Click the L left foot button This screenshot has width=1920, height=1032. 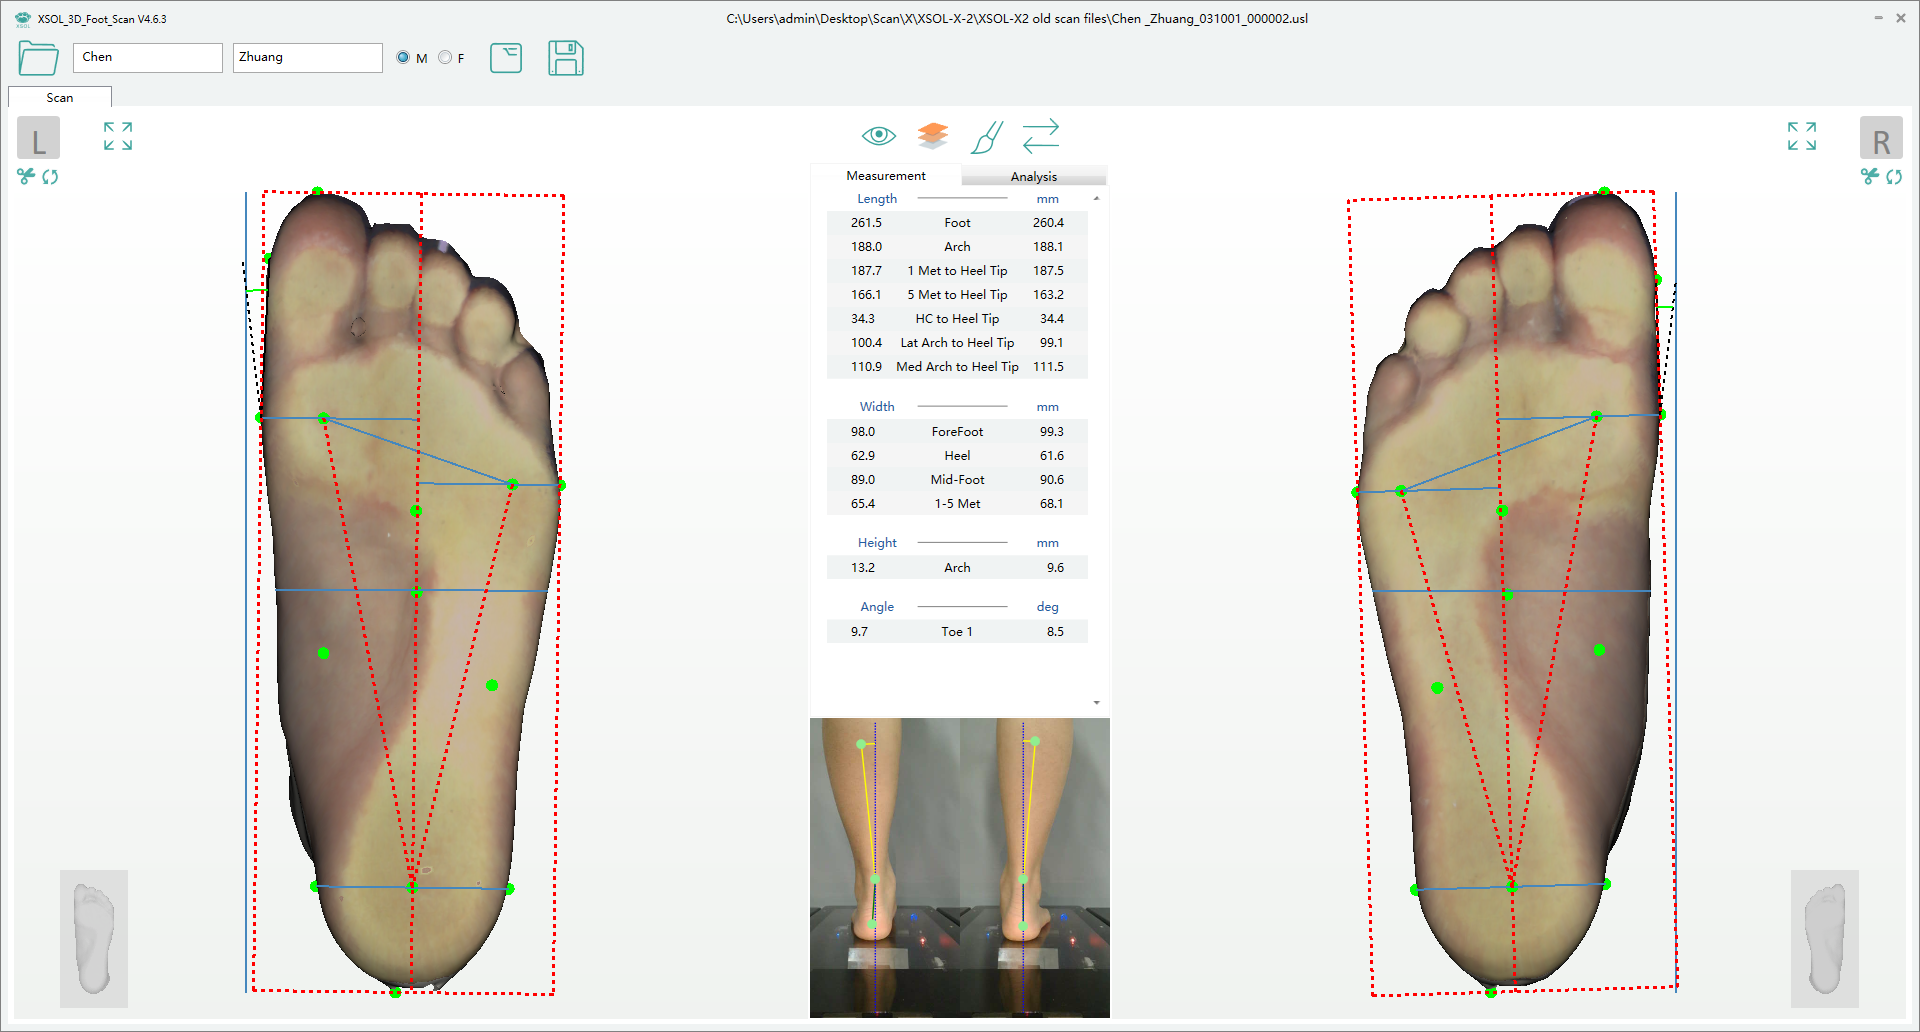(38, 139)
